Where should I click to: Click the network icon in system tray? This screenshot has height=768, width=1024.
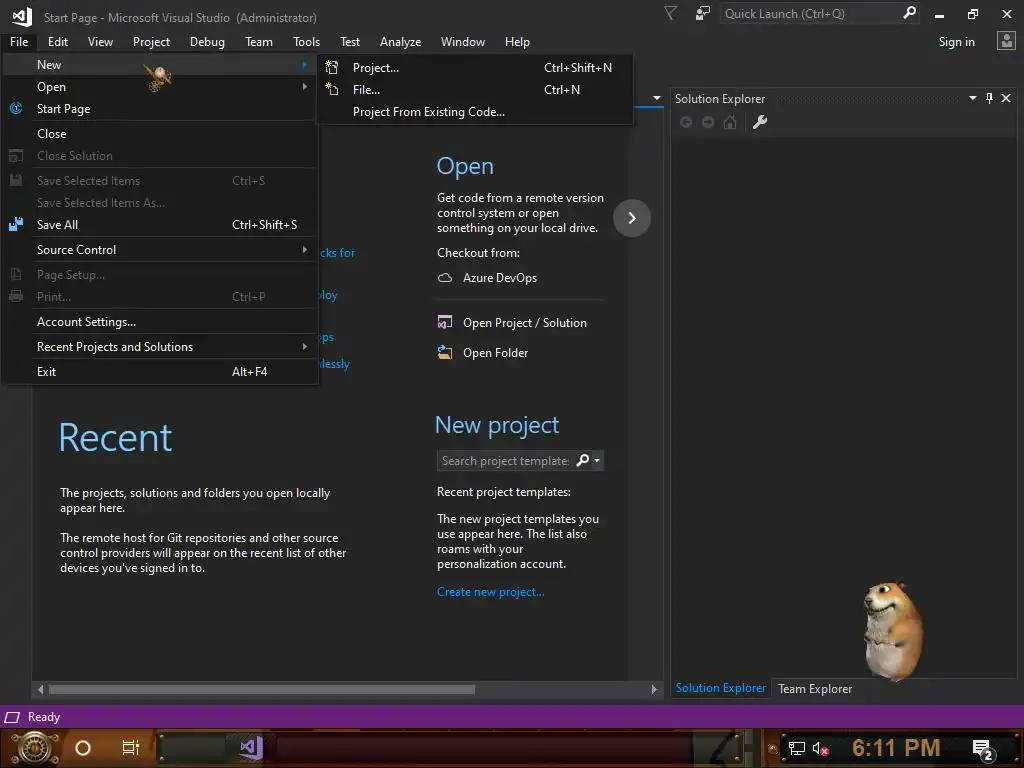coord(797,748)
